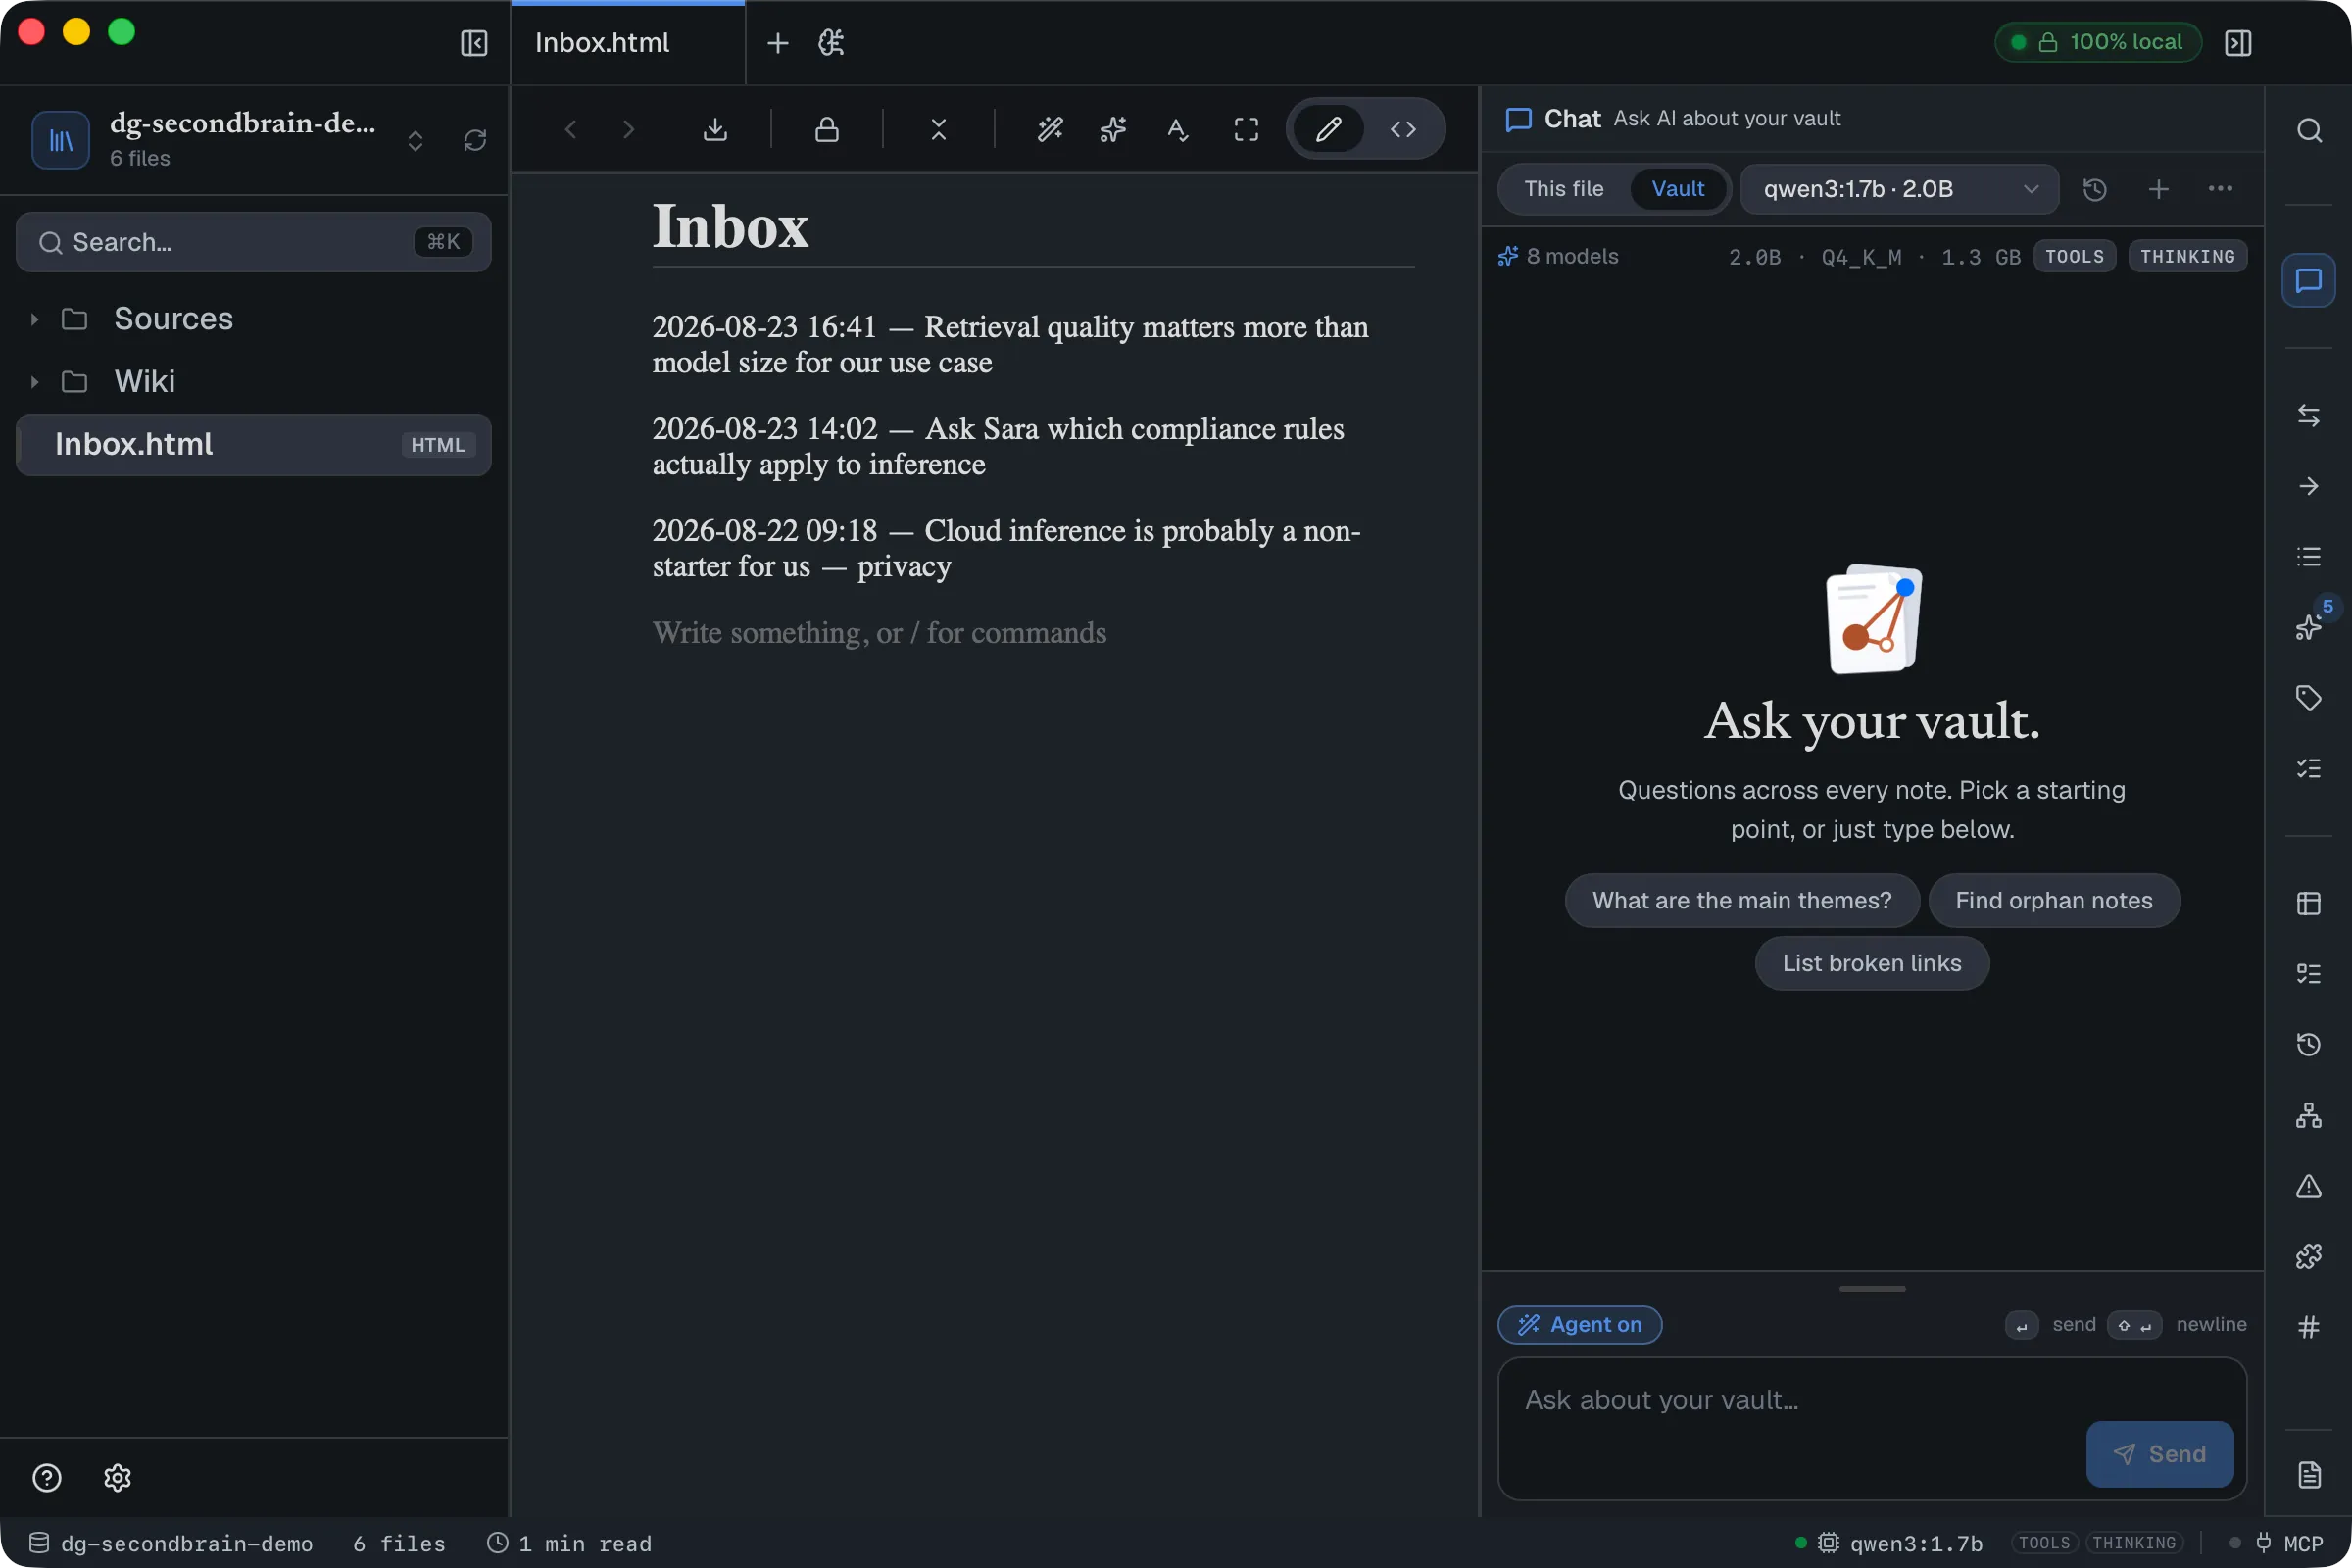
Task: Open the text formatting A icon
Action: tap(1177, 129)
